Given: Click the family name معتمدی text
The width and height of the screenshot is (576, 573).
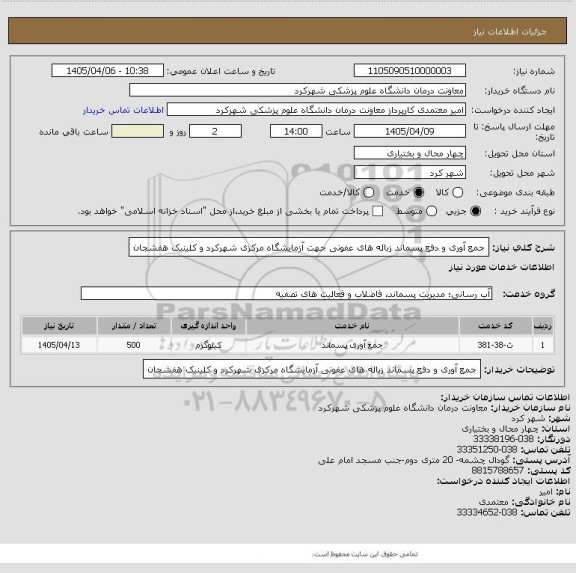Looking at the screenshot, I should [x=494, y=502].
